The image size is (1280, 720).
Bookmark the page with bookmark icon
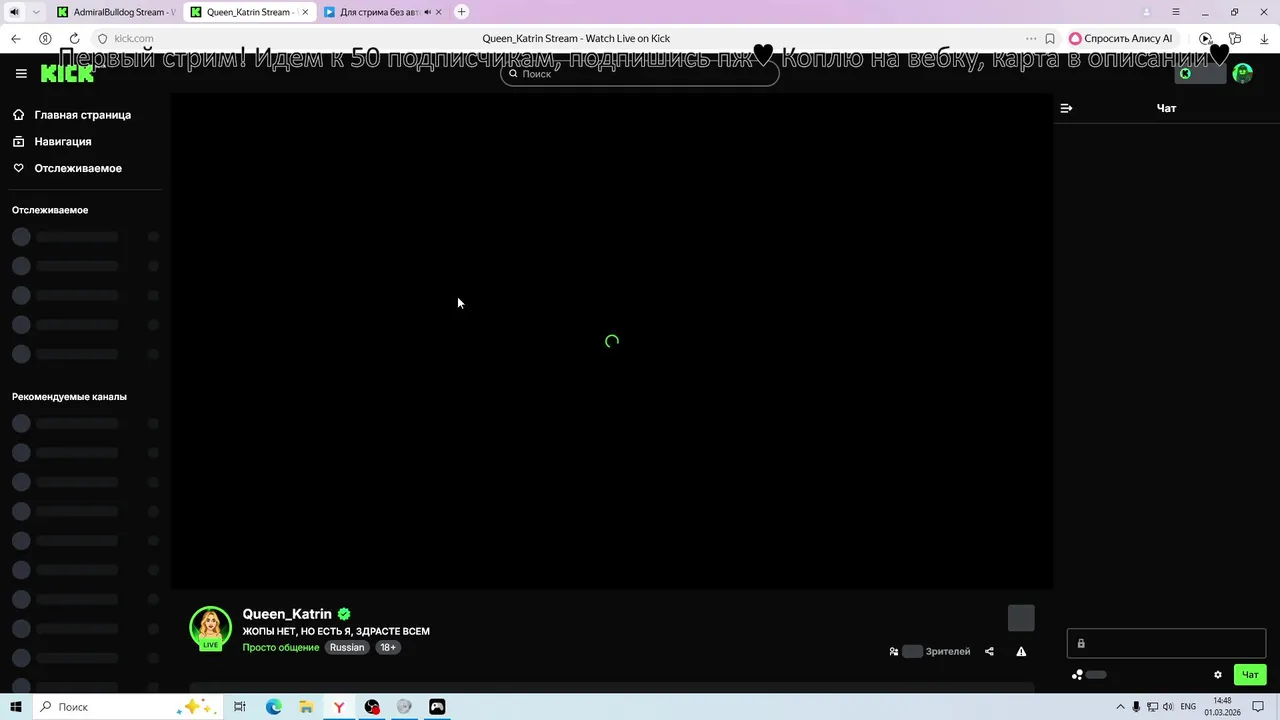(1050, 38)
